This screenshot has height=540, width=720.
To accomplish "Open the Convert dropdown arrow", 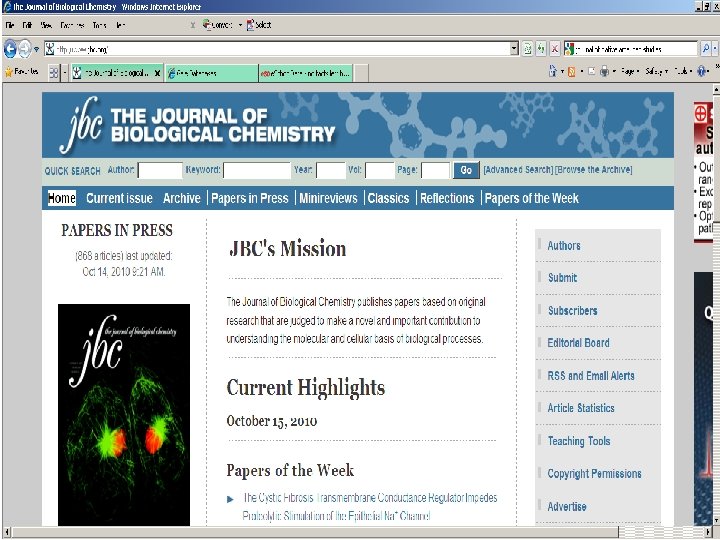I will pyautogui.click(x=240, y=25).
